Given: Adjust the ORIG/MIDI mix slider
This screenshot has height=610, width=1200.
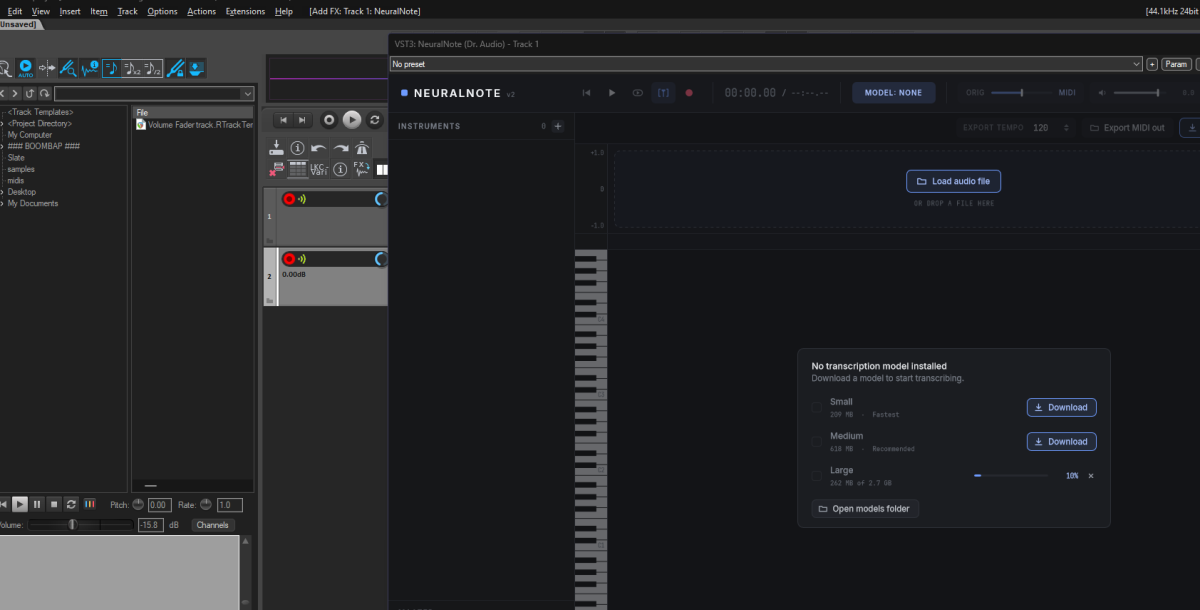Looking at the screenshot, I should [x=1021, y=93].
